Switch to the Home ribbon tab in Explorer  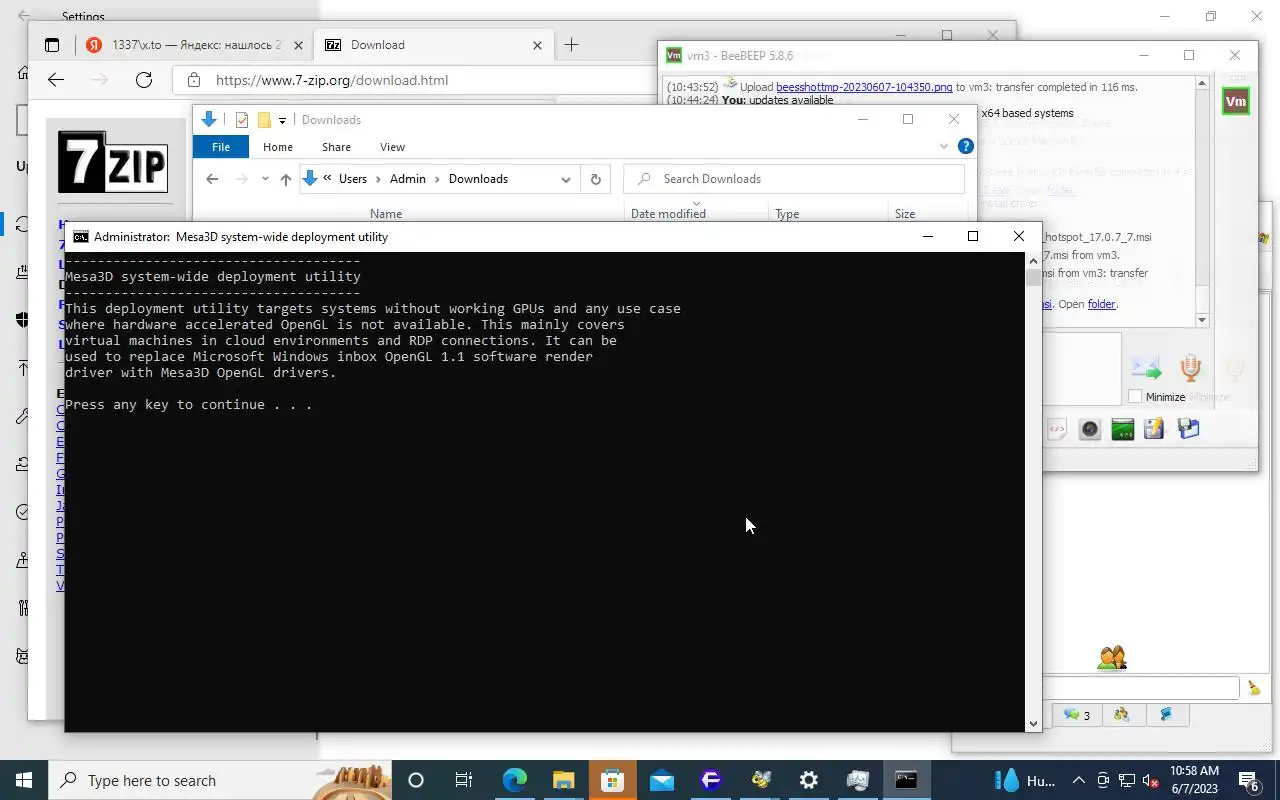pyautogui.click(x=278, y=147)
